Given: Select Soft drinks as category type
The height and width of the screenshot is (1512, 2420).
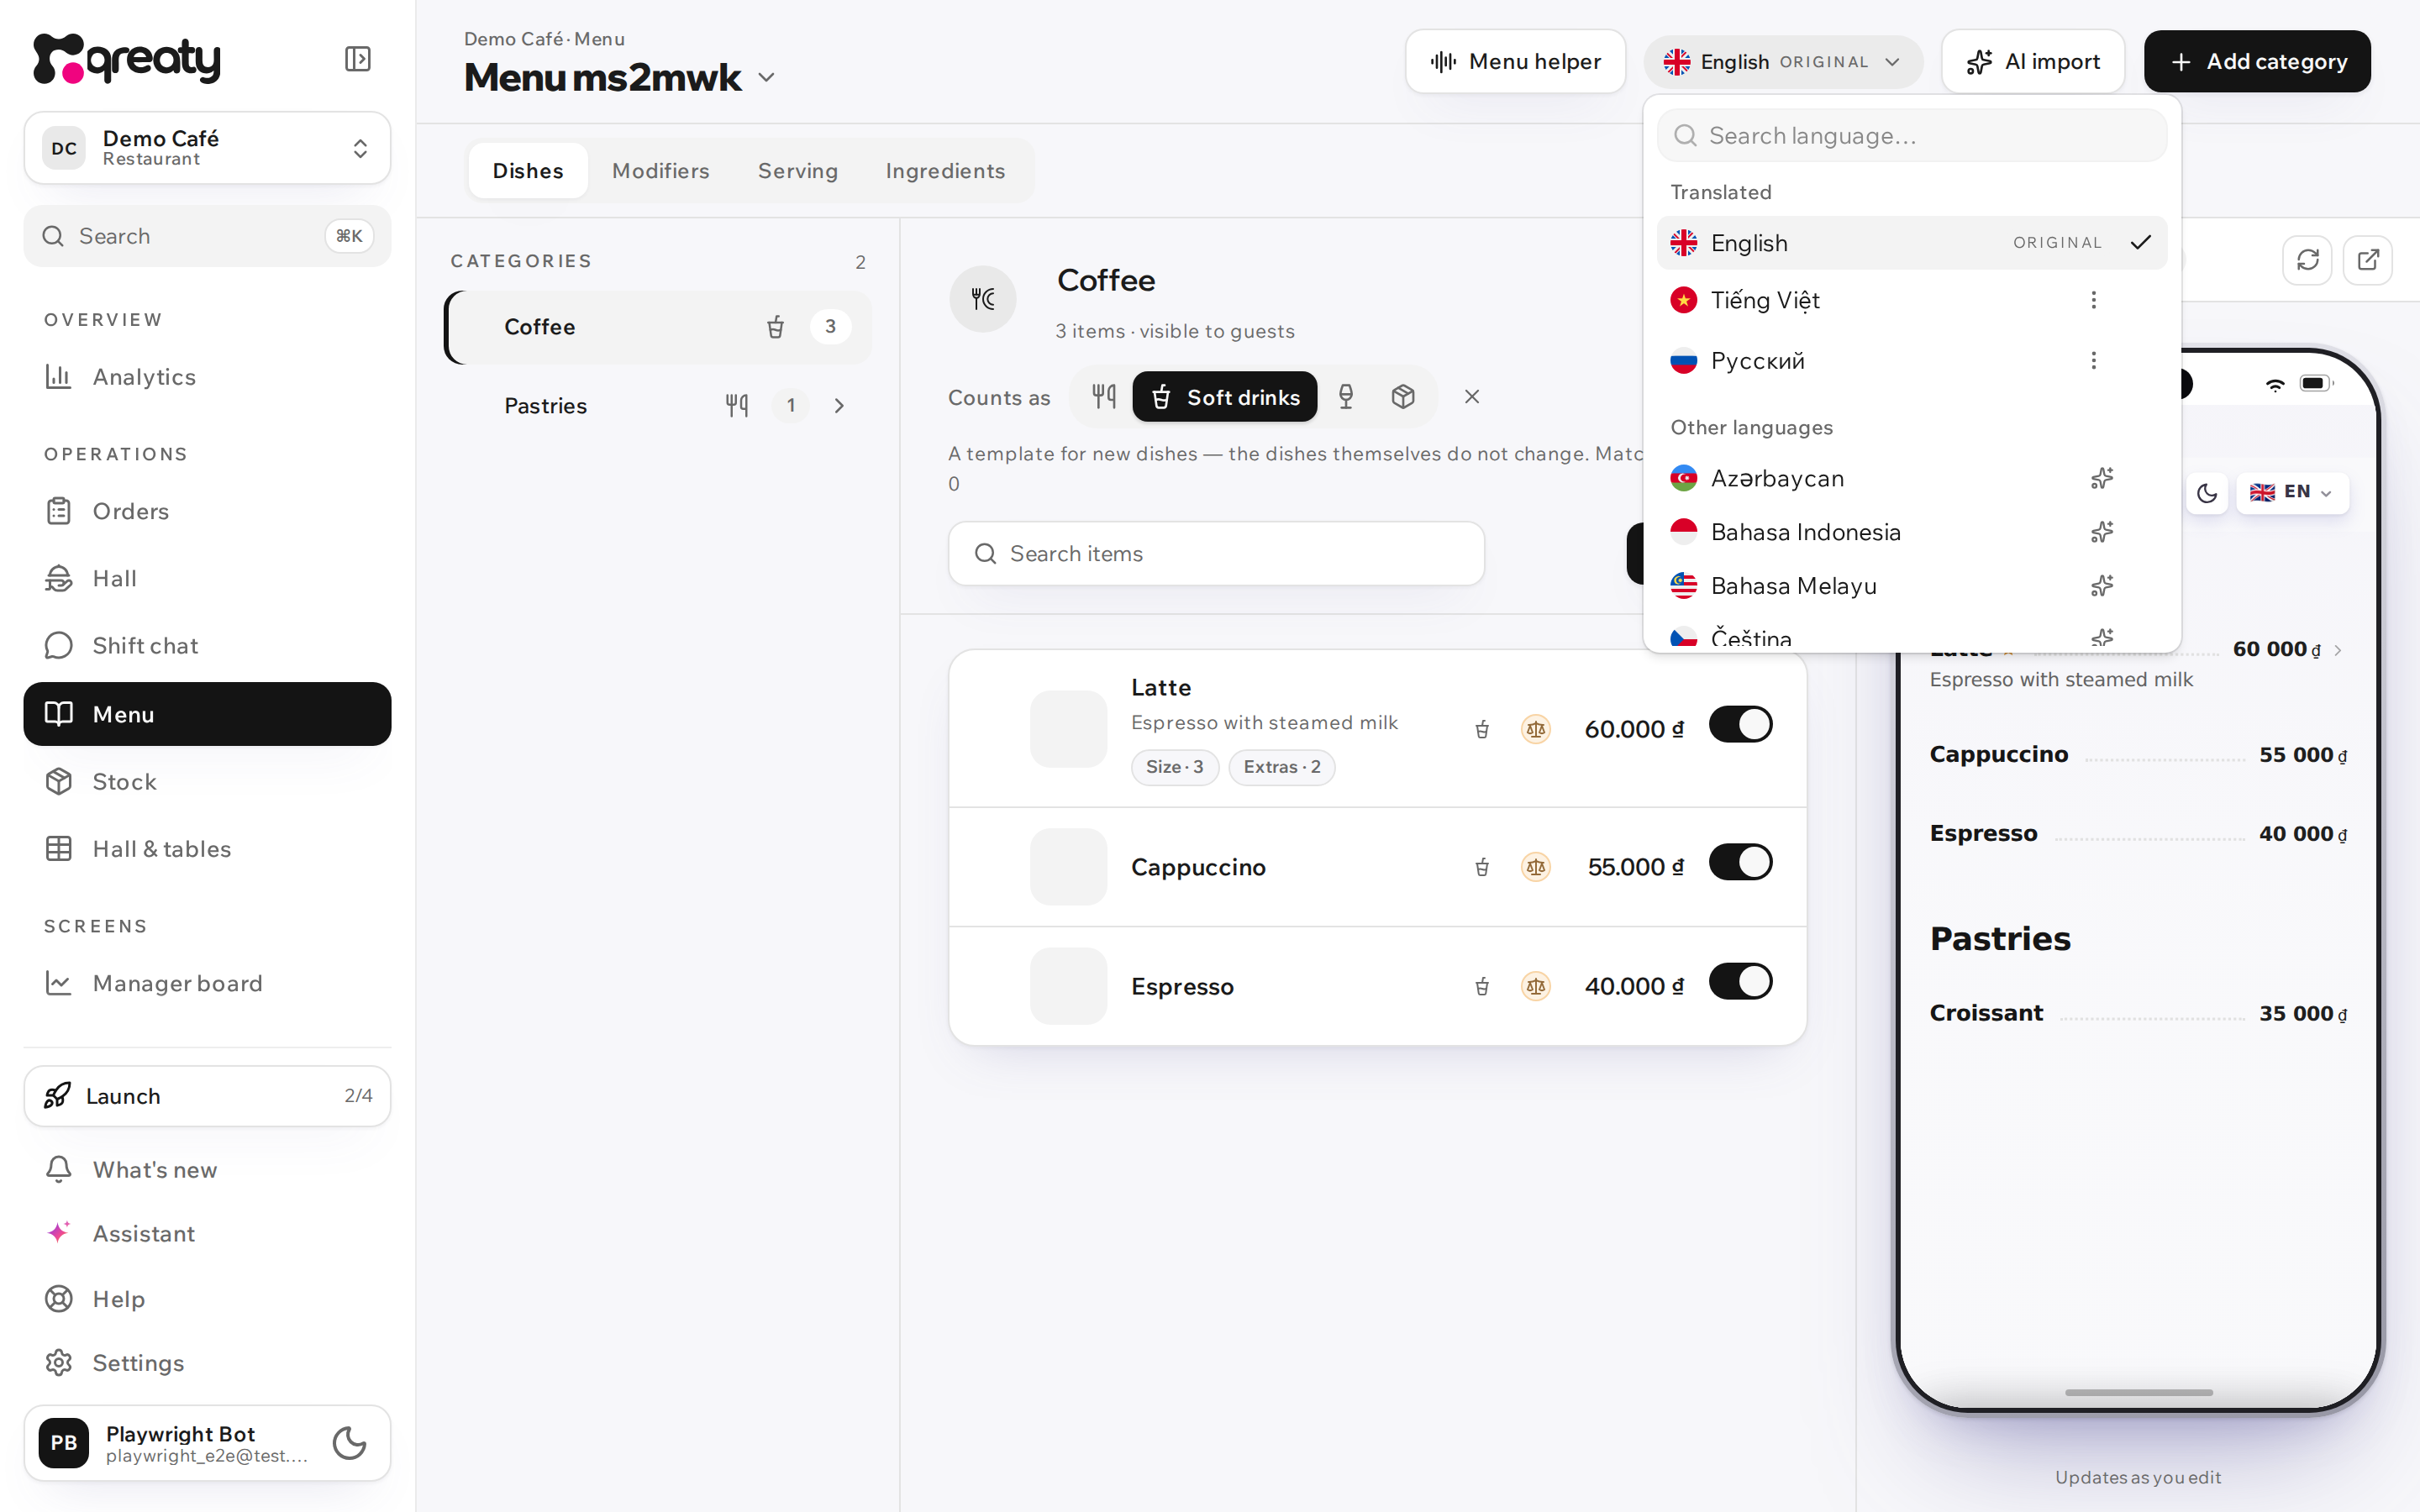Looking at the screenshot, I should click(1224, 397).
